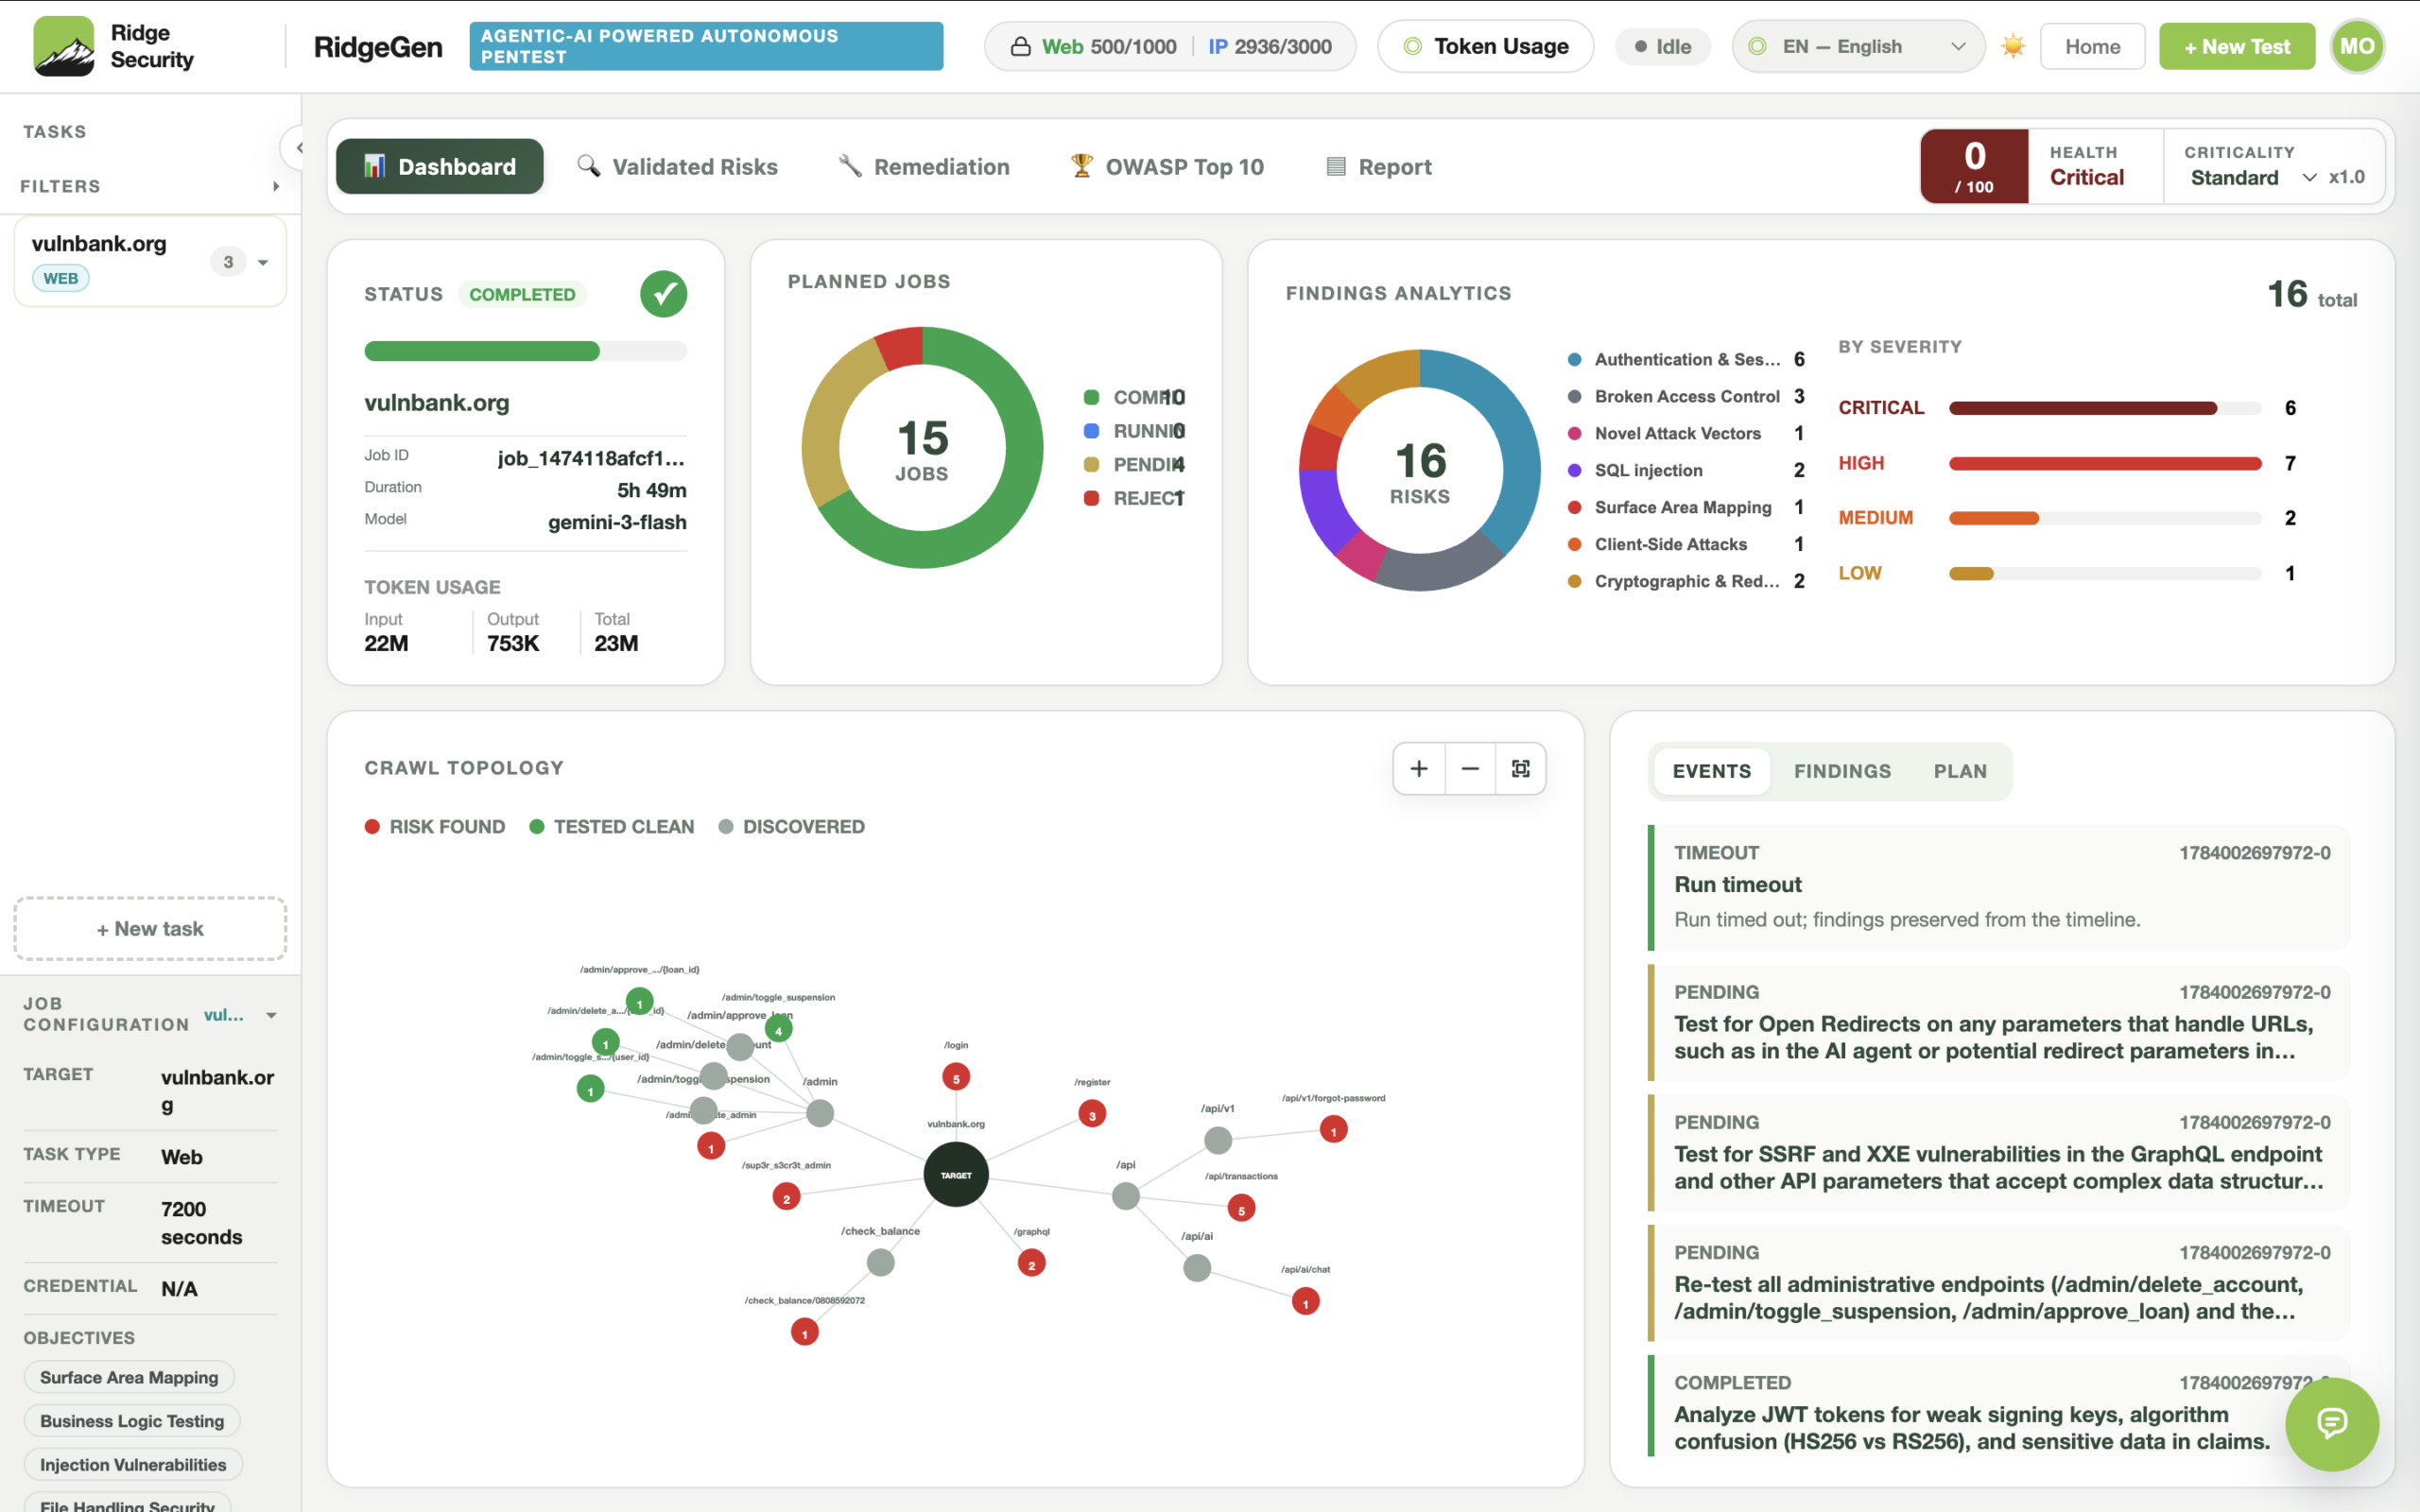Fit the crawl topology to view
Viewport: 2420px width, 1512px height.
coord(1521,769)
